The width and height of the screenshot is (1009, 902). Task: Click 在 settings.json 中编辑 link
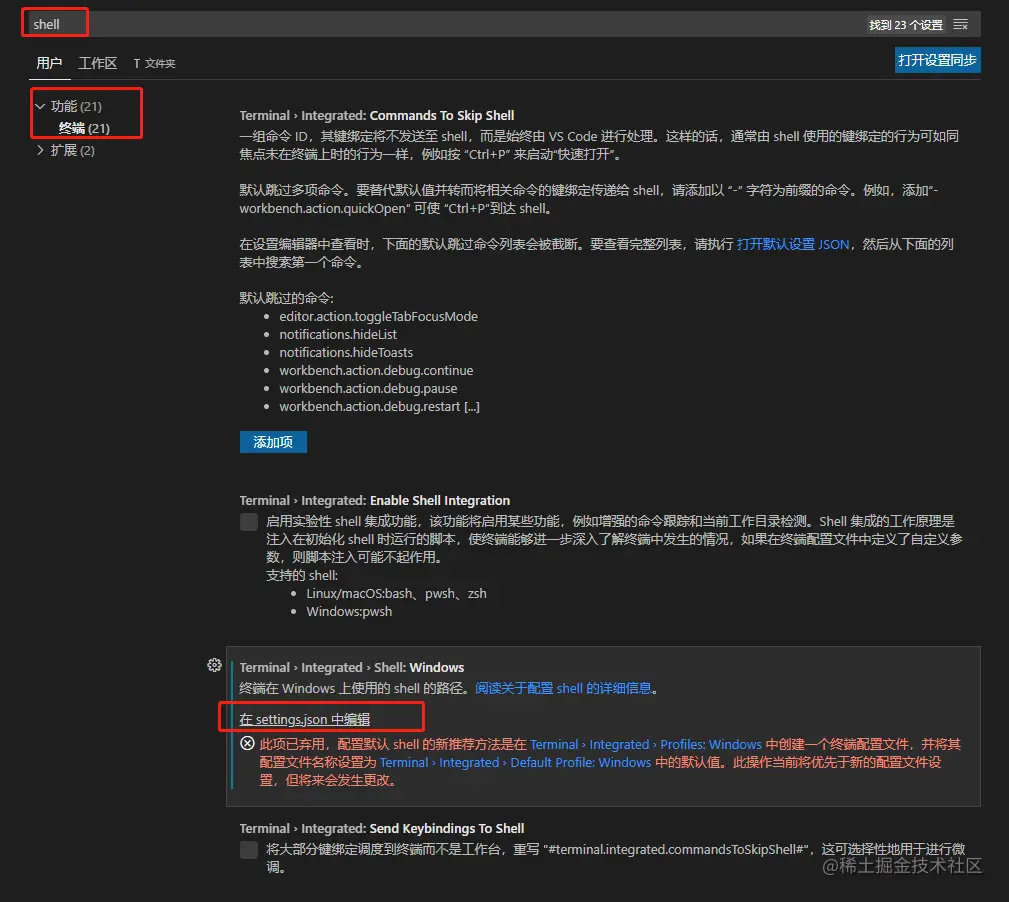tap(305, 719)
